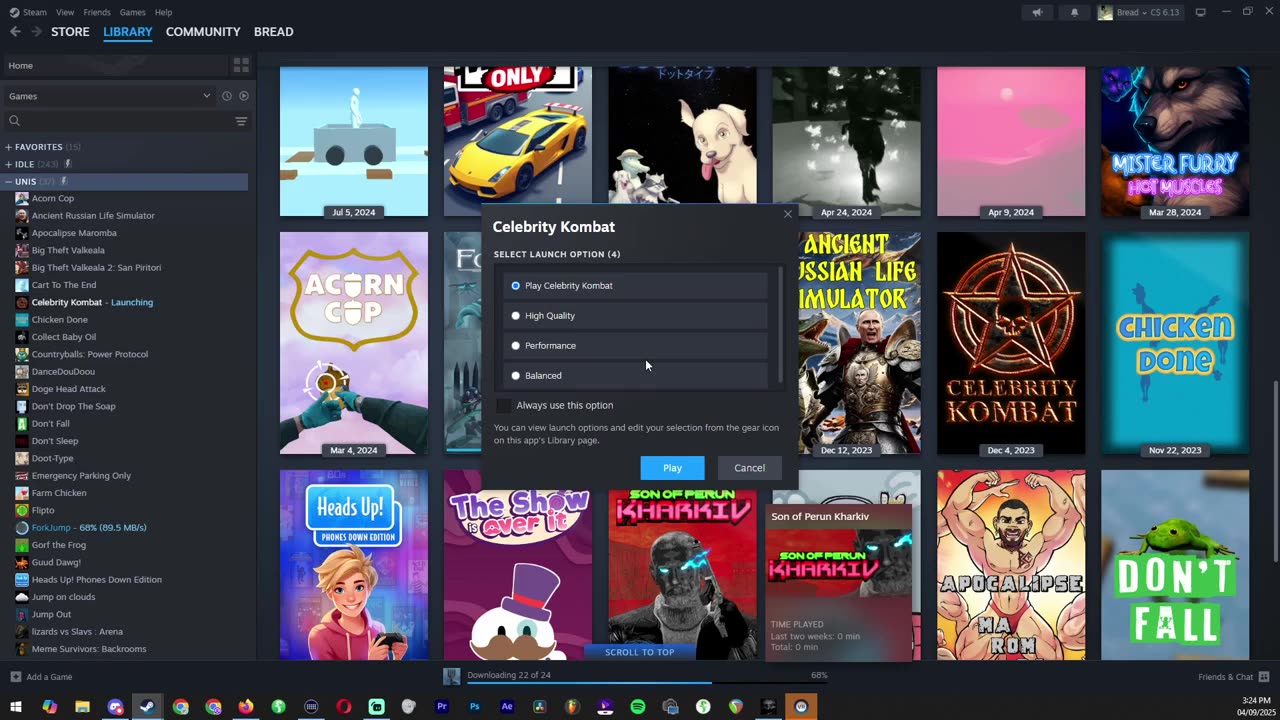This screenshot has width=1280, height=720.
Task: Select the Balanced launch option
Action: (636, 376)
